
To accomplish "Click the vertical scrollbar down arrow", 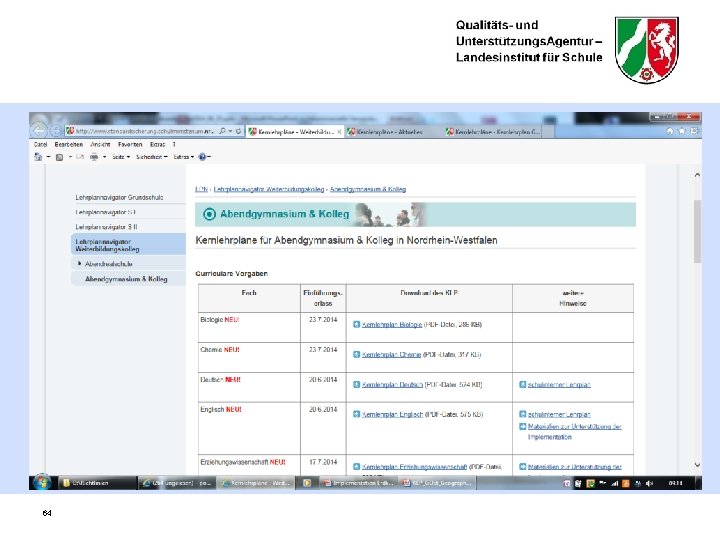I will [x=697, y=465].
